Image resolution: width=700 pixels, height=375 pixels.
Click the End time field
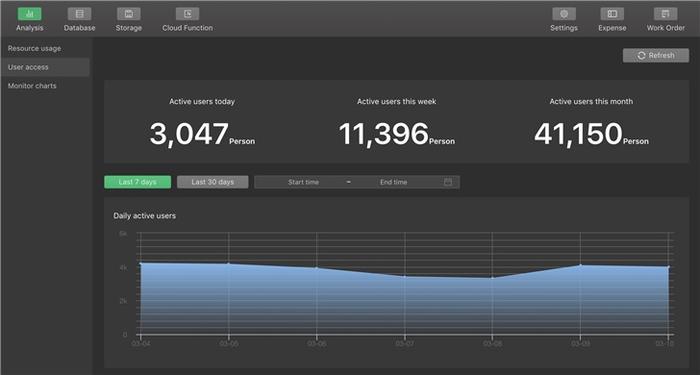click(394, 182)
